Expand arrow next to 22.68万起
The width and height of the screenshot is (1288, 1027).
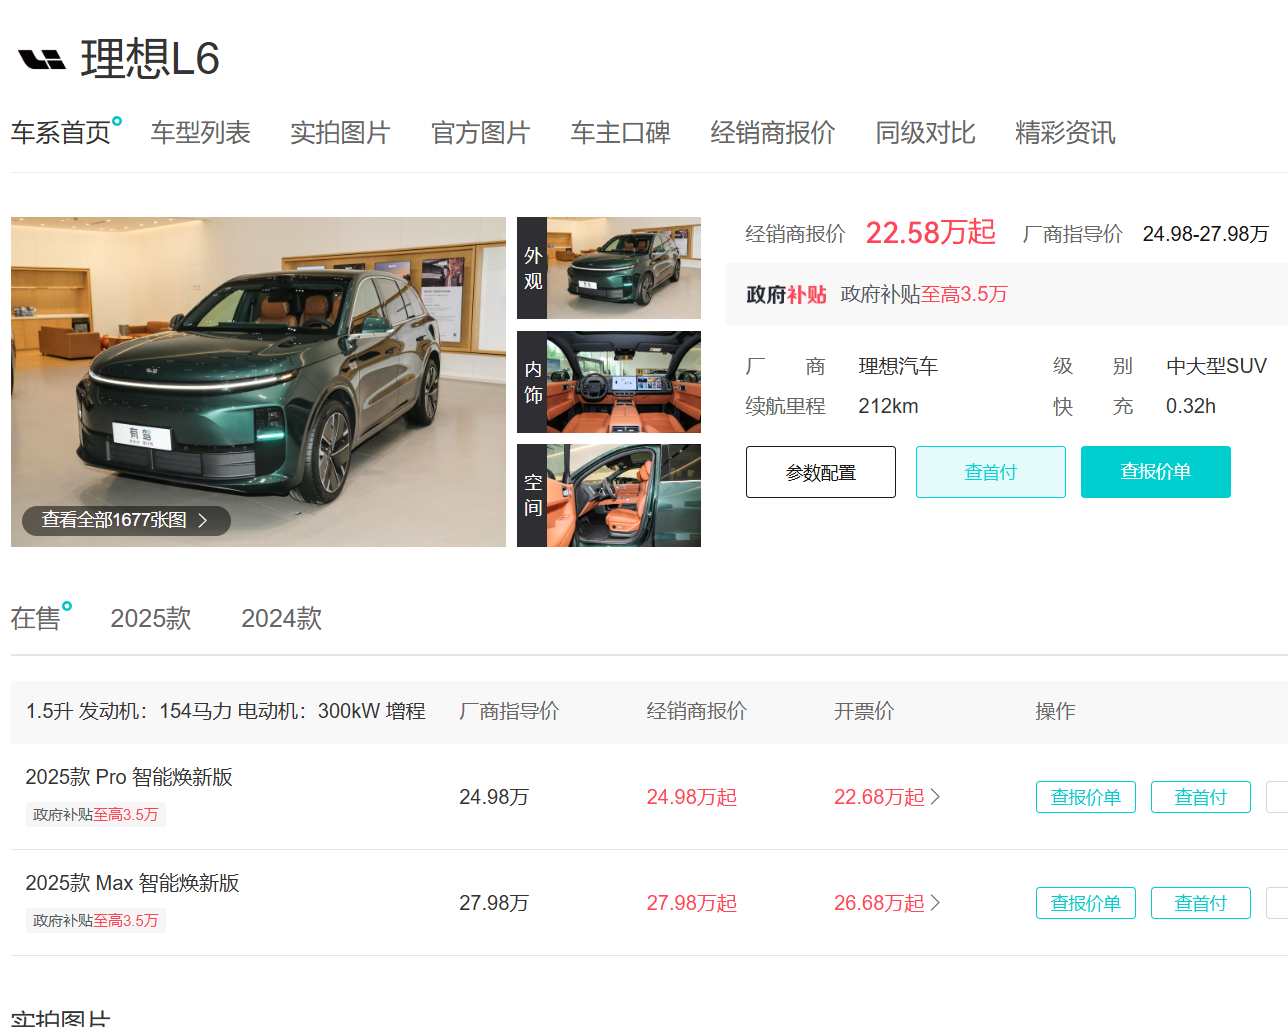coord(935,797)
